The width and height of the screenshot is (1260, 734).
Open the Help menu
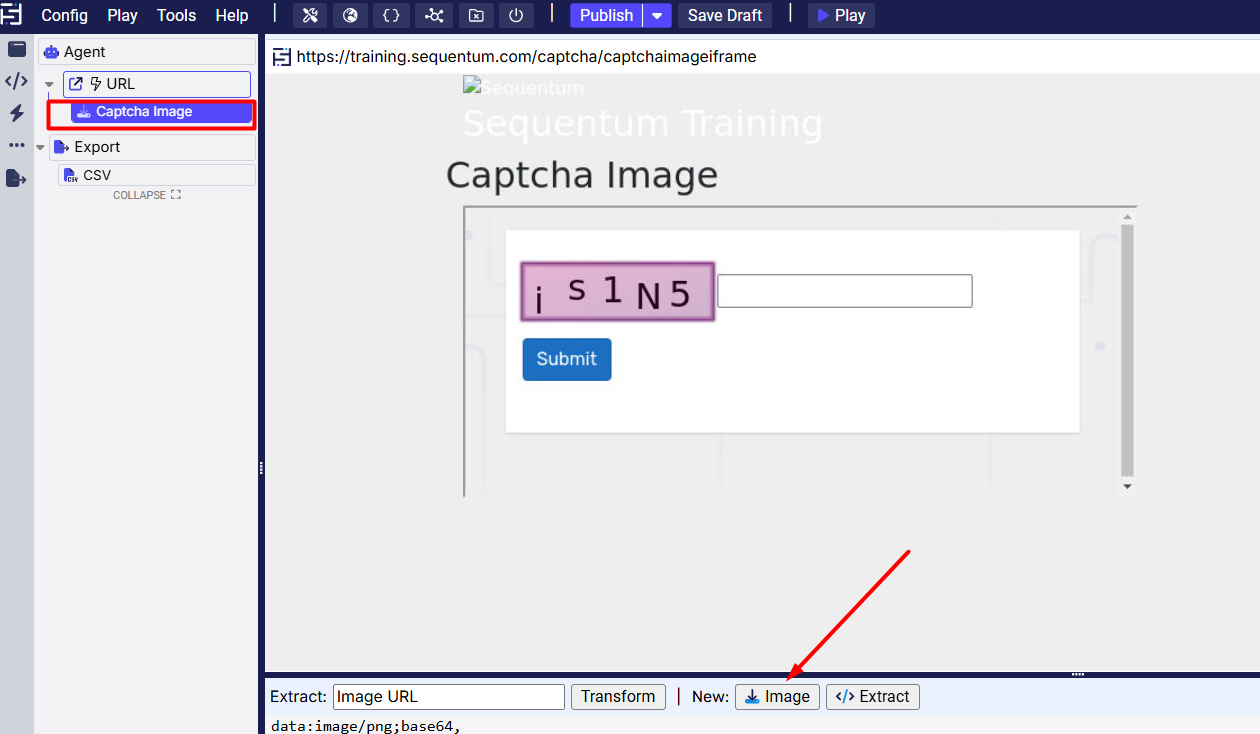coord(232,15)
